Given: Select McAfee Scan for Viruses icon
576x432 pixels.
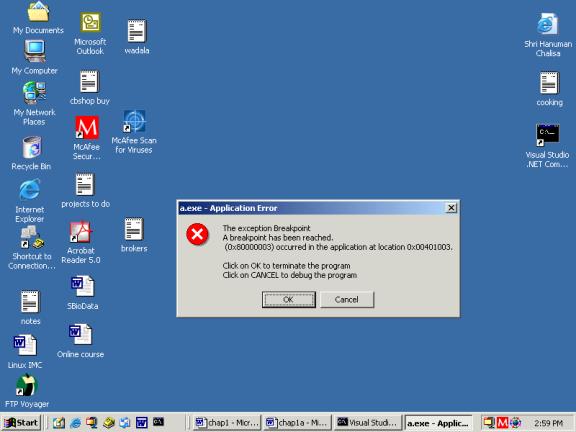Looking at the screenshot, I should tap(134, 132).
